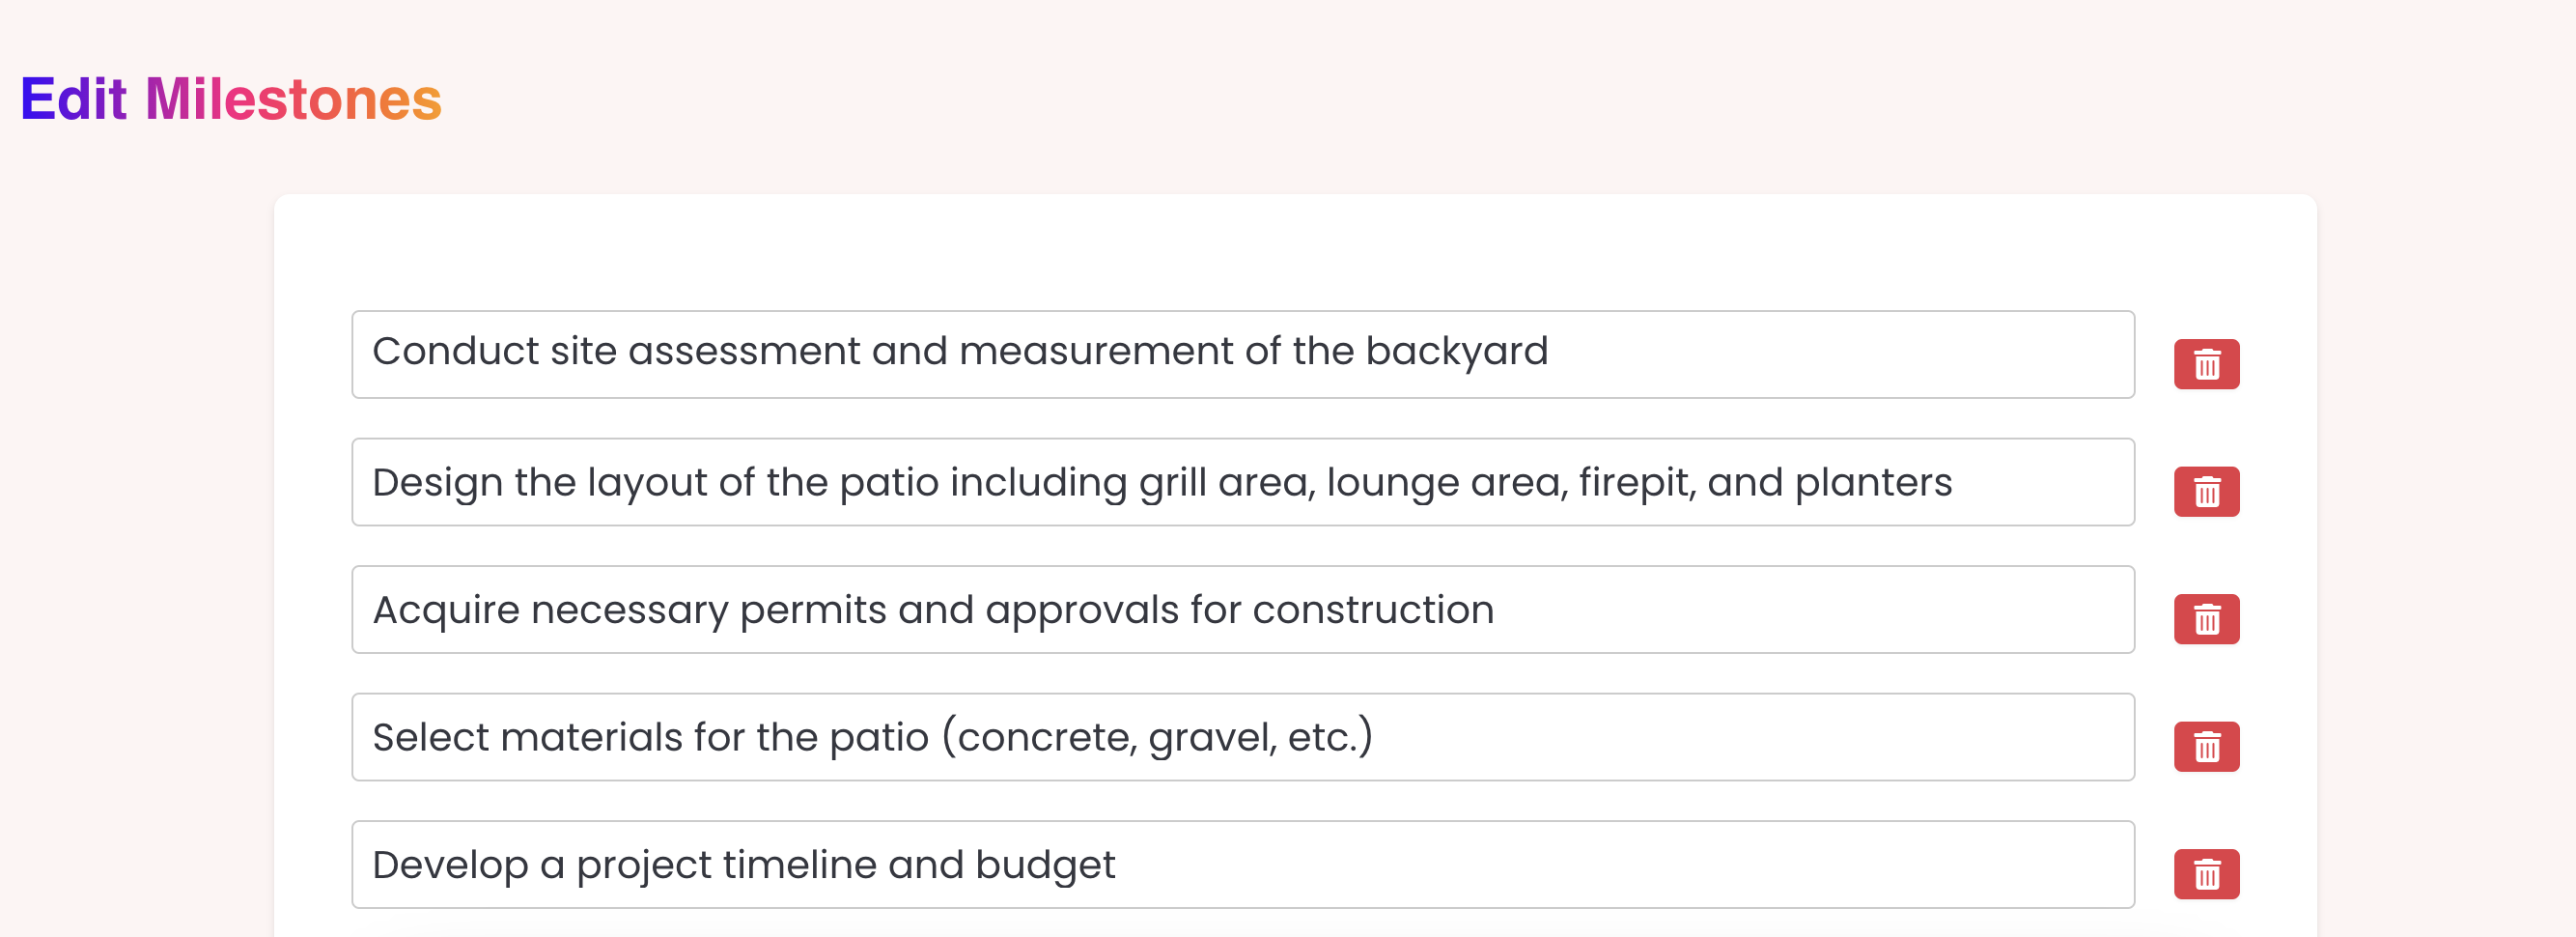Edit the 'Design the layout of the patio' field
The height and width of the screenshot is (937, 2576).
click(1243, 482)
